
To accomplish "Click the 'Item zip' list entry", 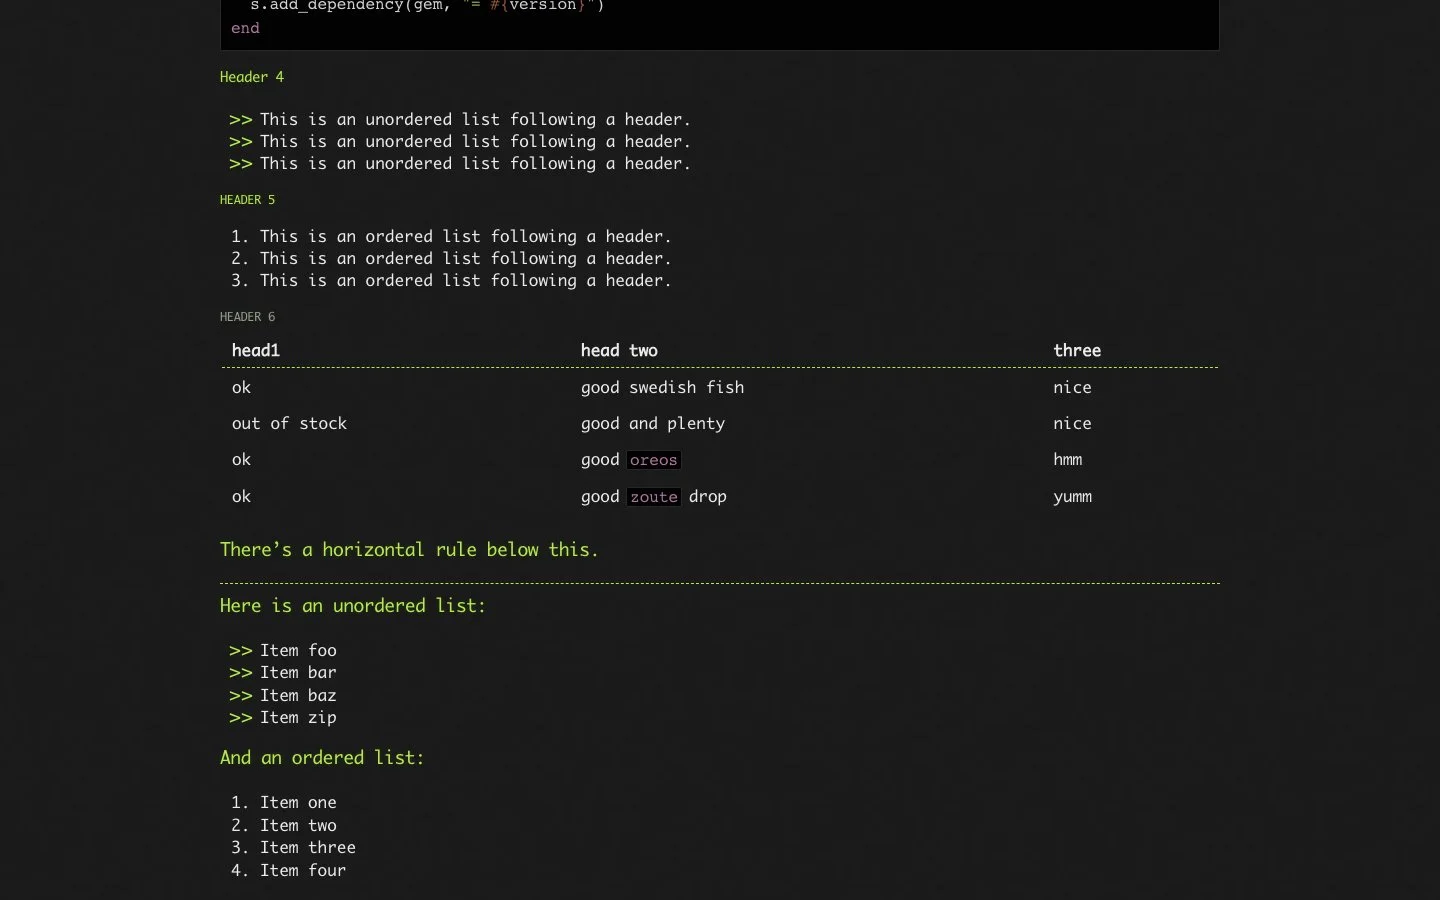I will (298, 718).
